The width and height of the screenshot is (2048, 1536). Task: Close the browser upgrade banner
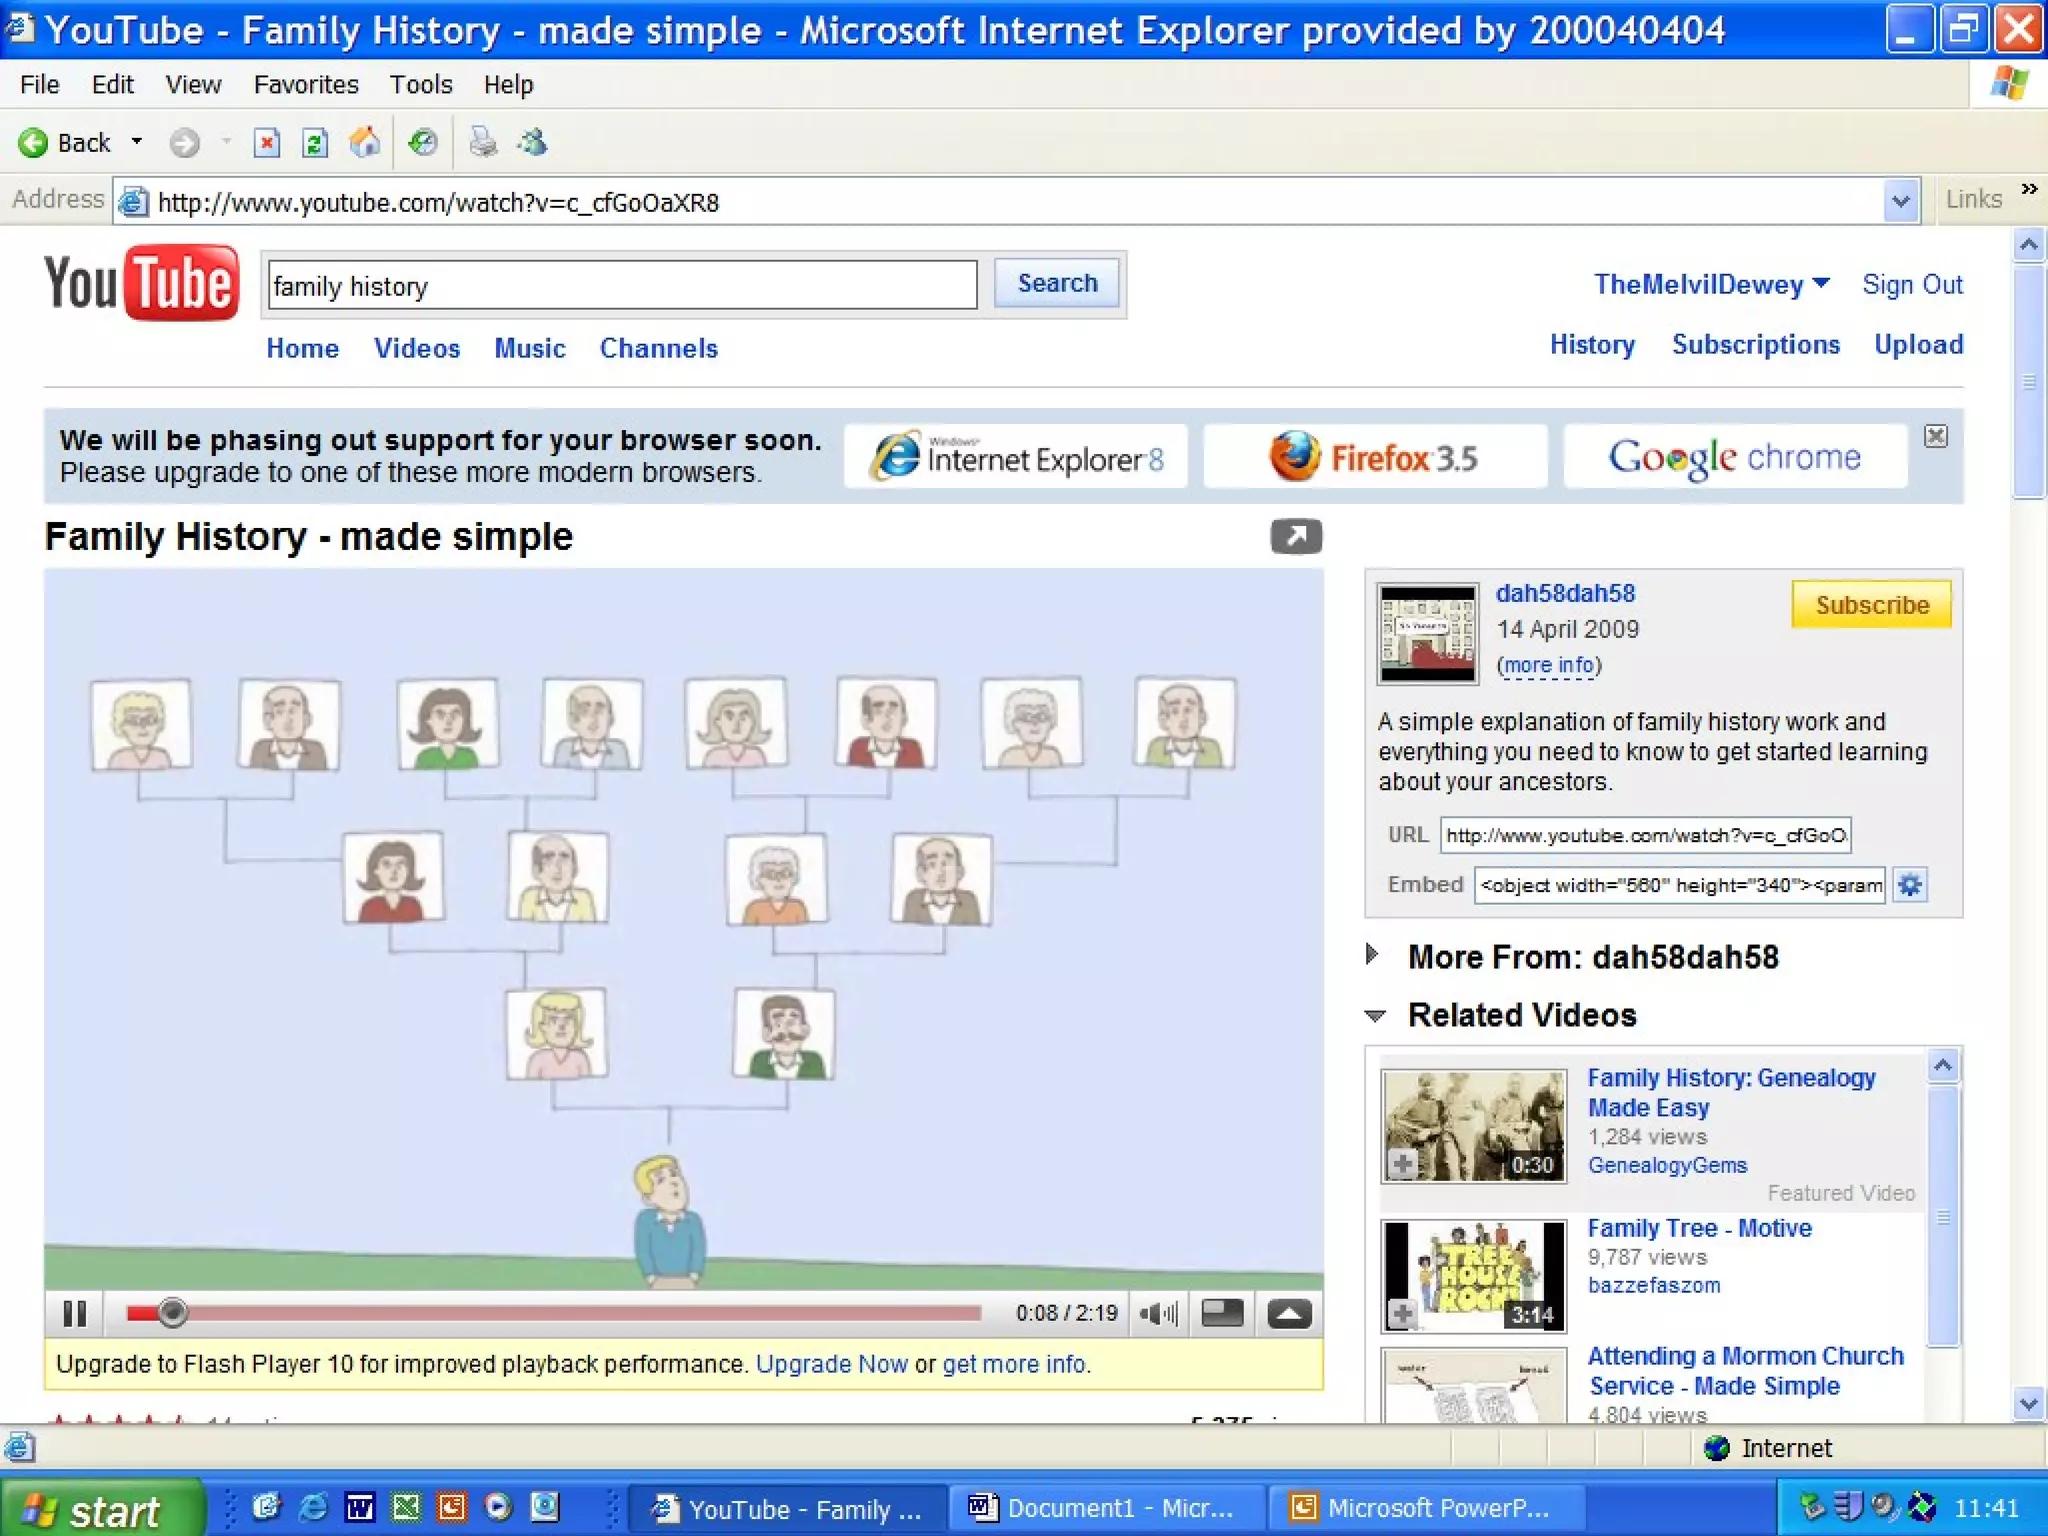click(x=1936, y=436)
